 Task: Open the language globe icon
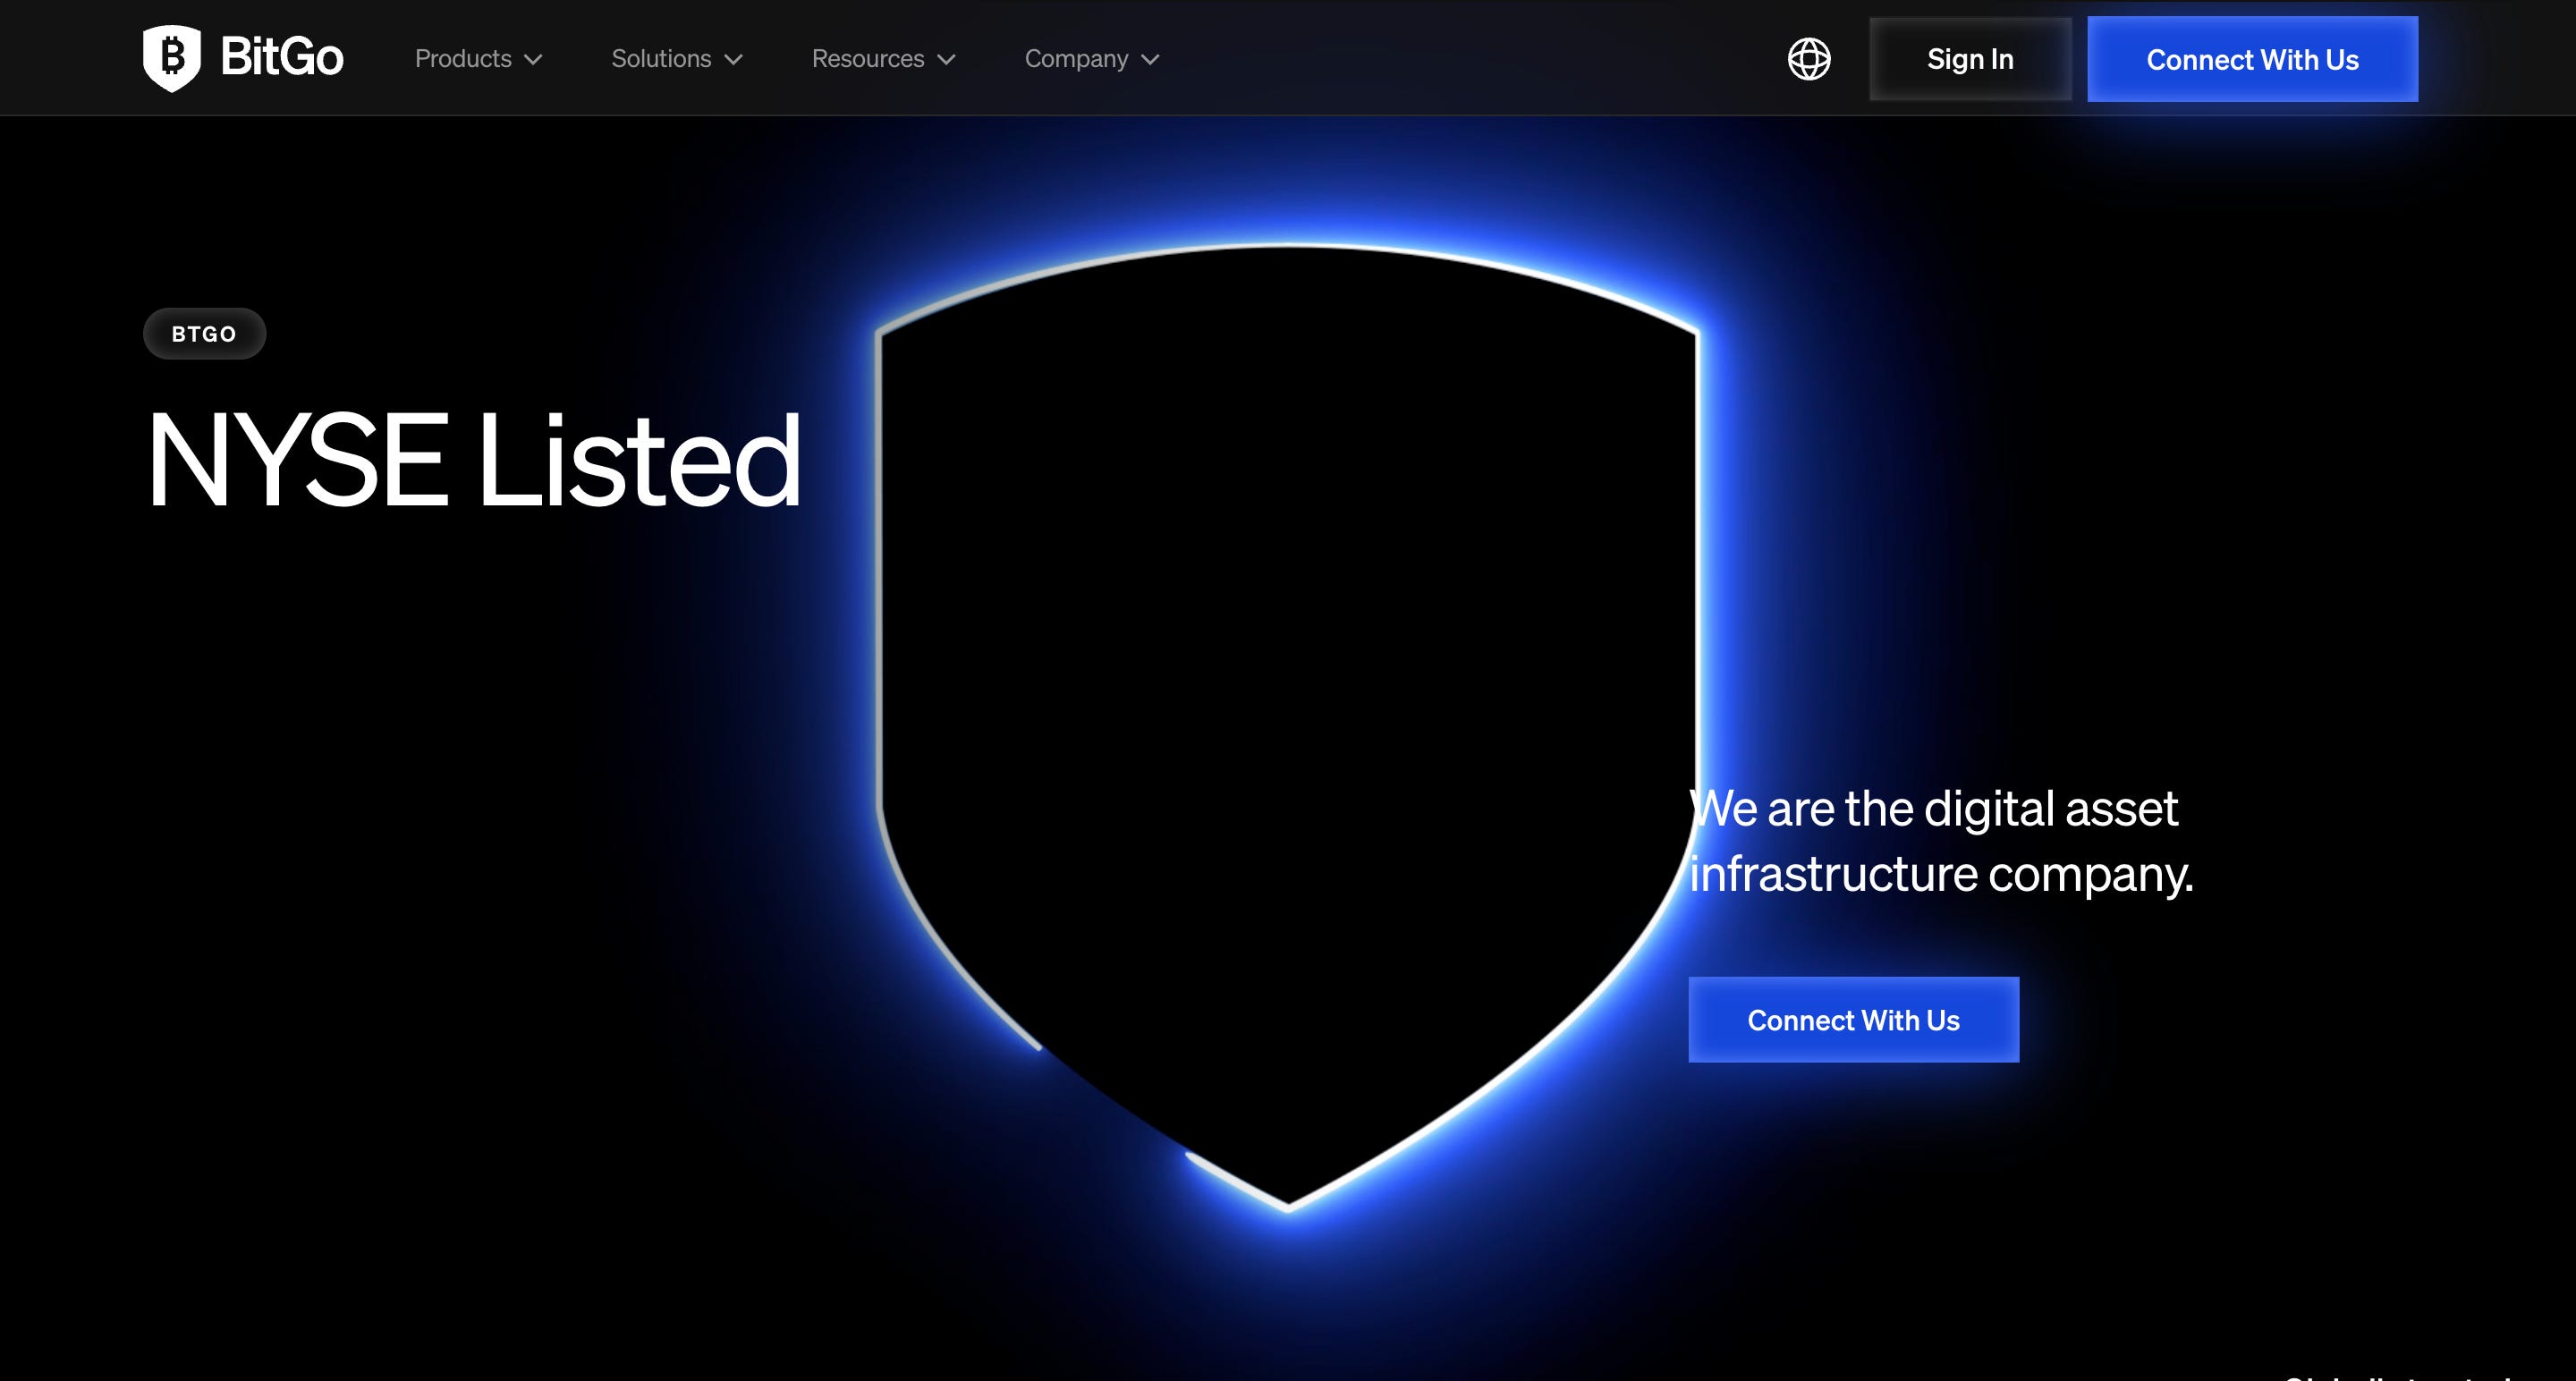click(x=1808, y=59)
